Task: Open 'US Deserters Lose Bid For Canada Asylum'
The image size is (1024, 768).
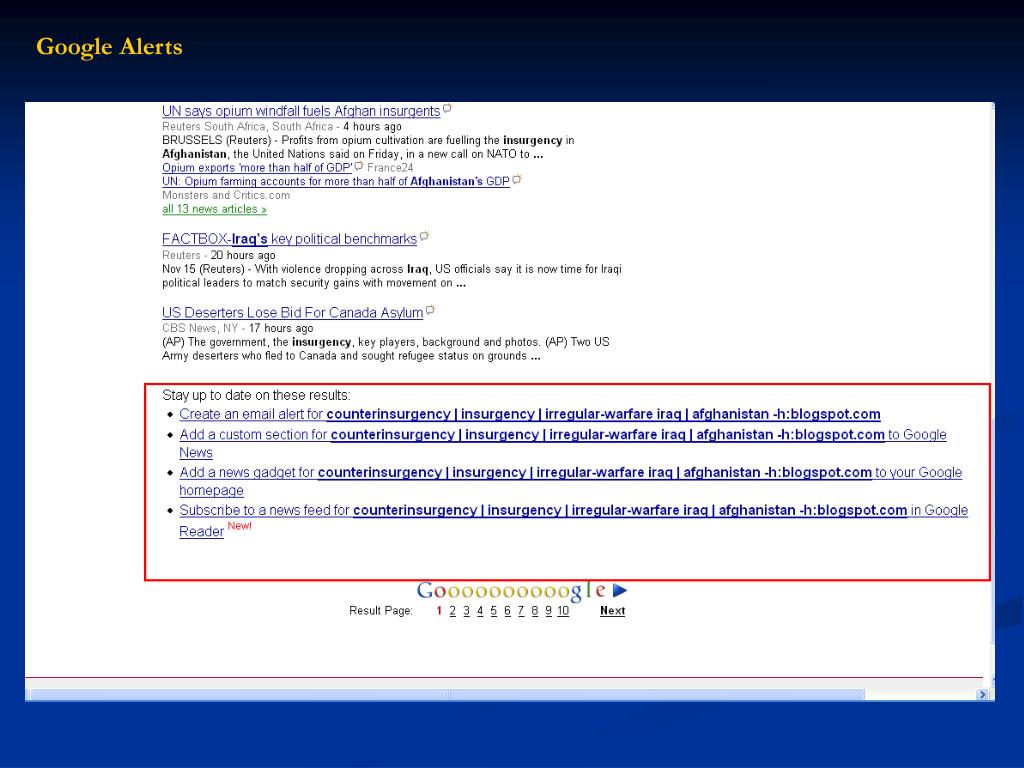Action: [293, 313]
